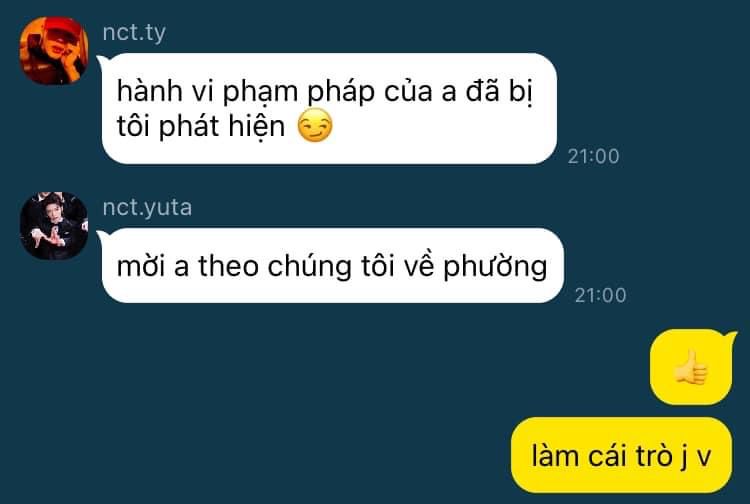
Task: Click the nct.ty username label
Action: tap(134, 33)
